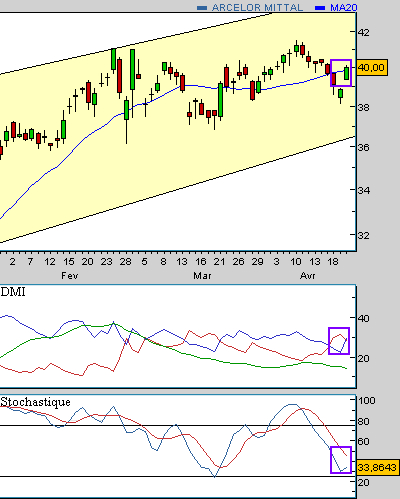The image size is (400, 499).
Task: Click the 40,00 current price label
Action: (372, 68)
